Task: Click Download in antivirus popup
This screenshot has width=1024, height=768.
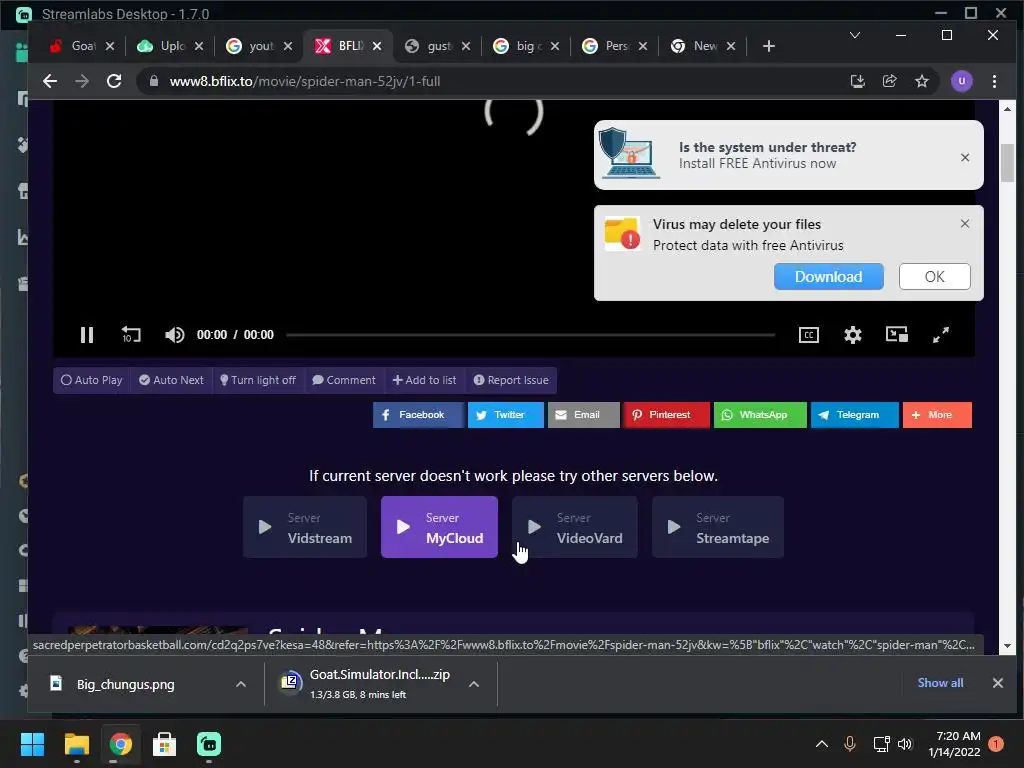Action: click(829, 277)
